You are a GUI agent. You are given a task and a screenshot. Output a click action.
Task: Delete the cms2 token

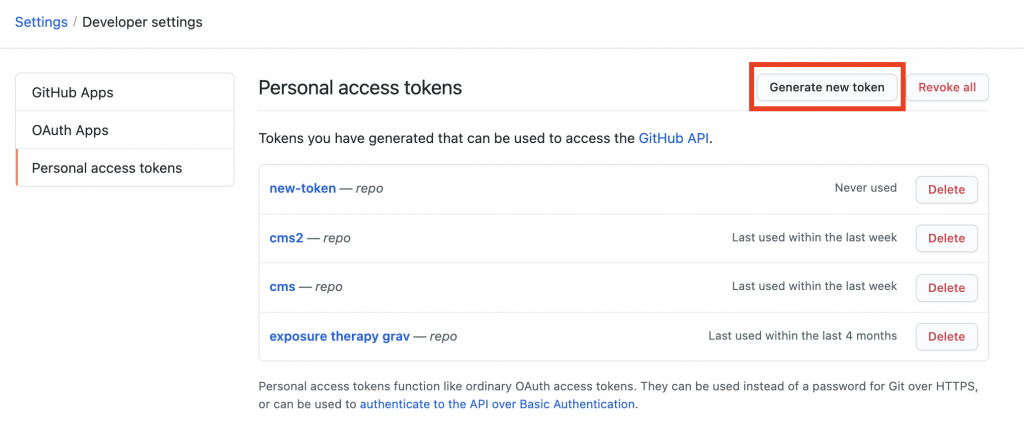[946, 238]
